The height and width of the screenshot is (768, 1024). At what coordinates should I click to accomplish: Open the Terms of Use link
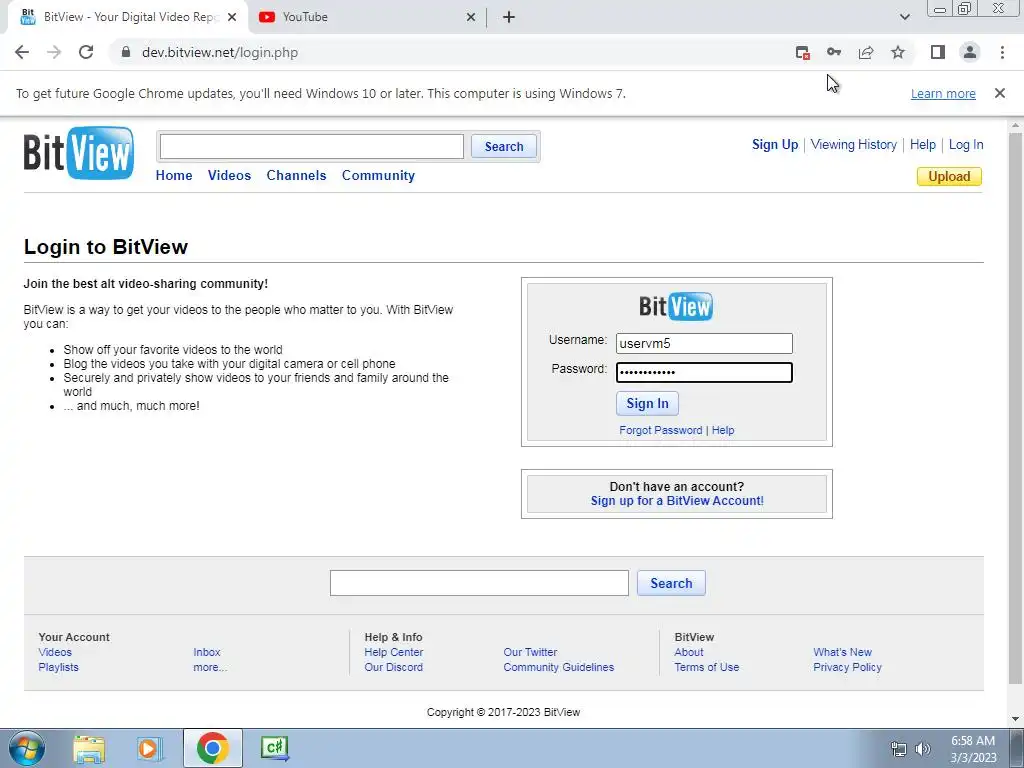click(x=707, y=667)
